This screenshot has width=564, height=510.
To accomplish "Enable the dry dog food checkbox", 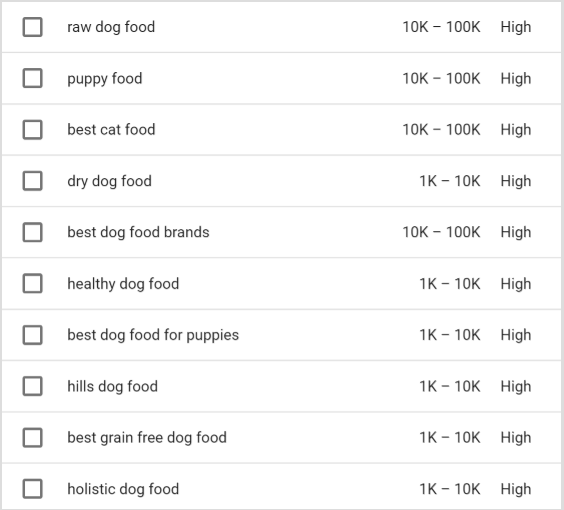I will (x=33, y=181).
